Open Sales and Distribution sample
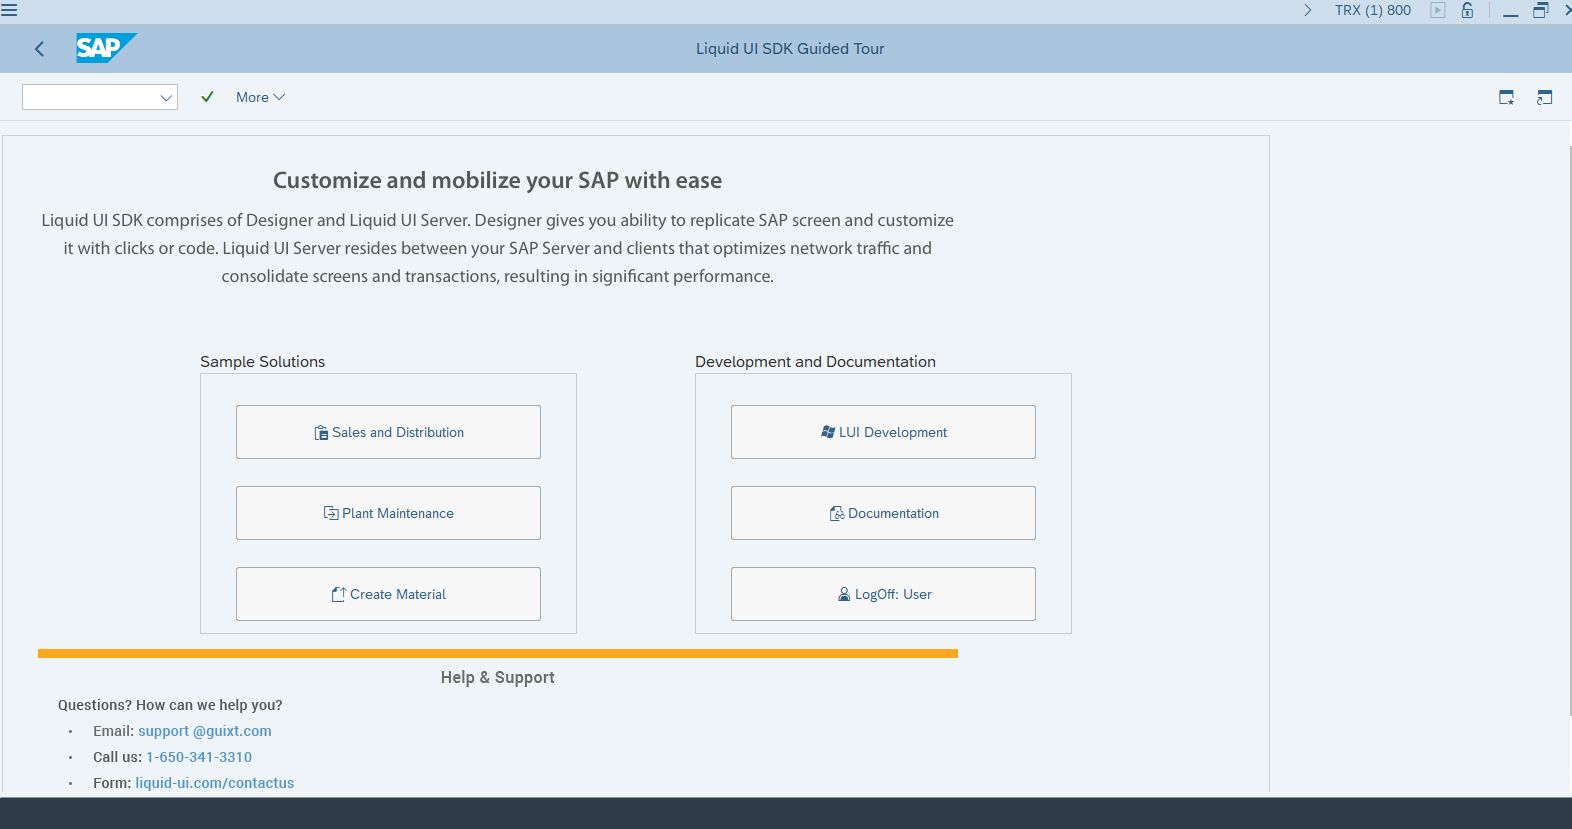 coord(388,432)
